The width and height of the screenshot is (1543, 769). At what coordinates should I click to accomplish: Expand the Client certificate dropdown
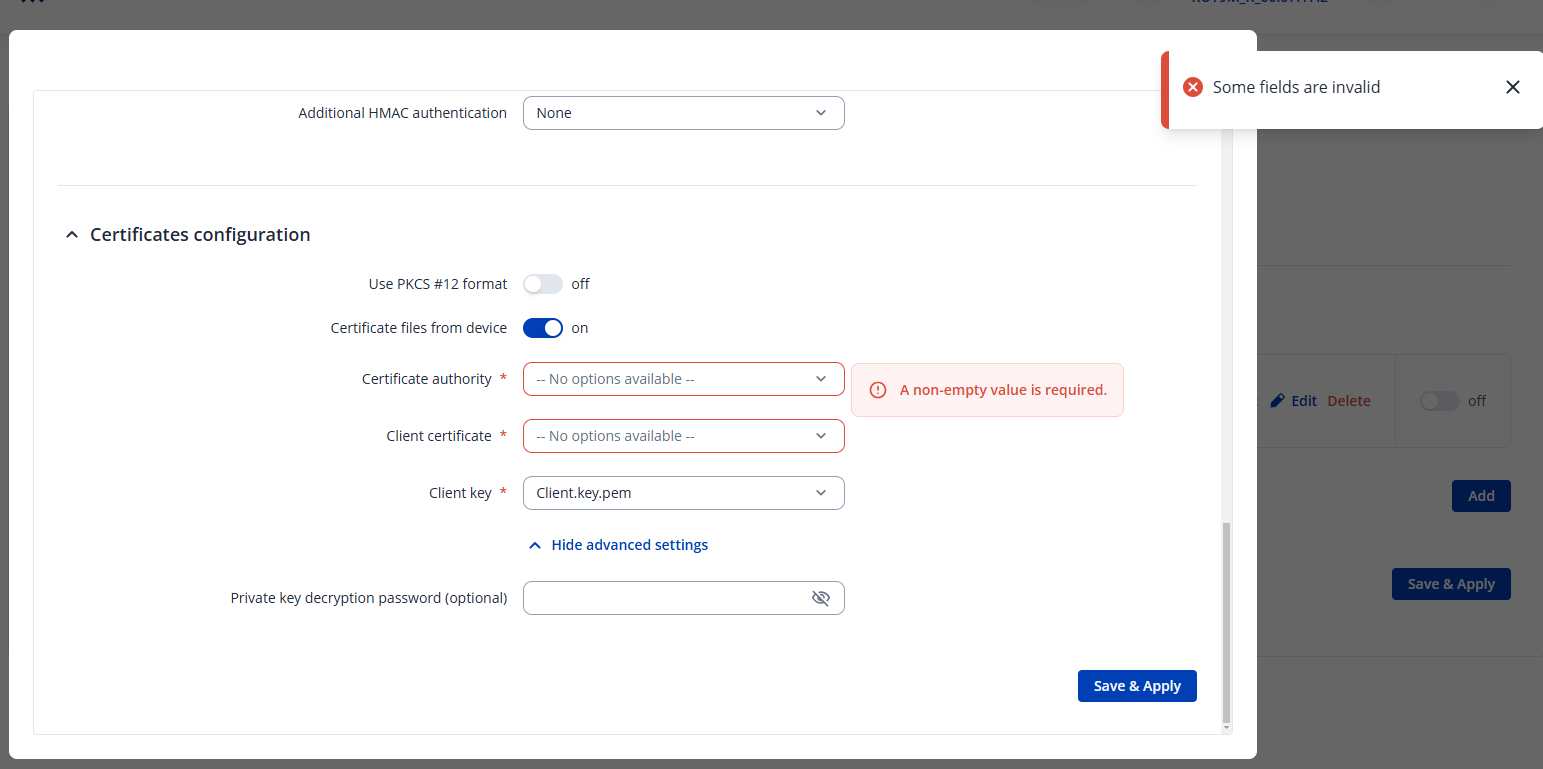[x=683, y=436]
